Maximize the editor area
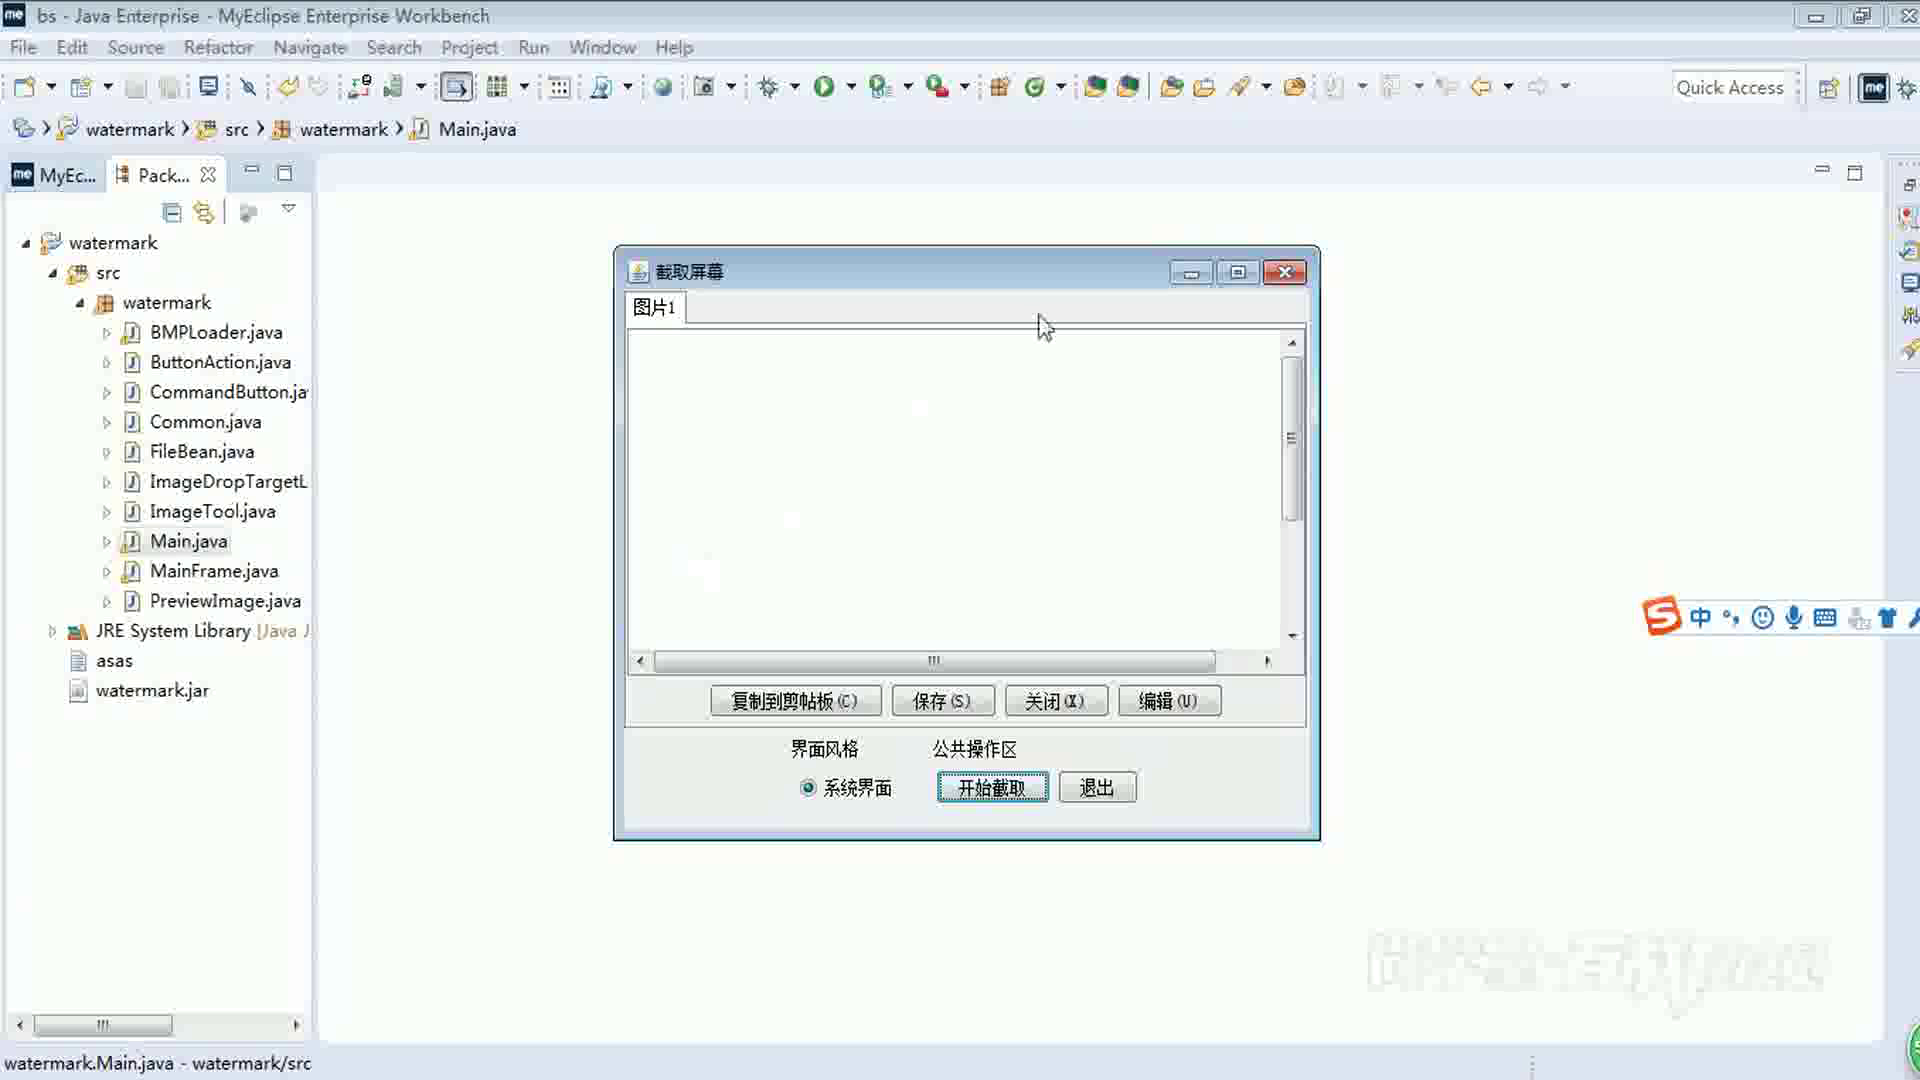The width and height of the screenshot is (1920, 1080). pos(1855,173)
